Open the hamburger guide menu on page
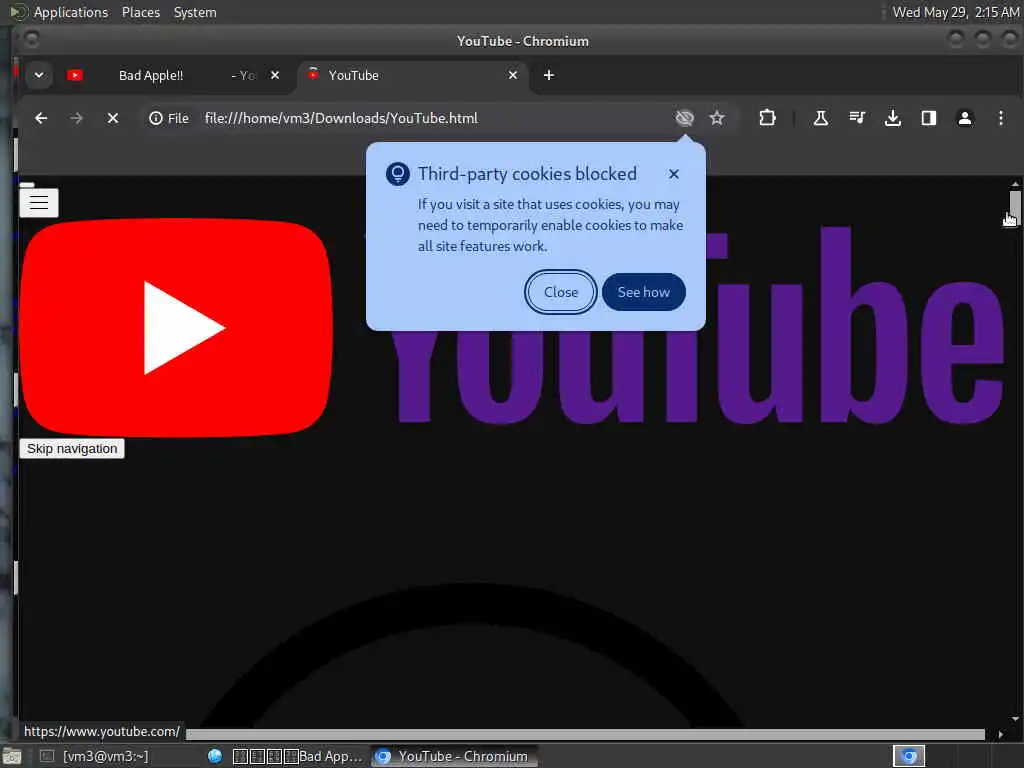Image resolution: width=1024 pixels, height=768 pixels. click(39, 202)
